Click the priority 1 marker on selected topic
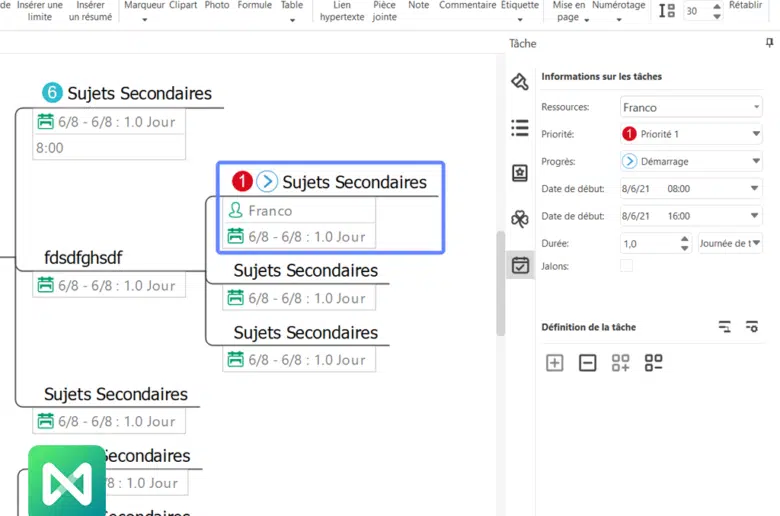Image resolution: width=780 pixels, height=516 pixels. tap(242, 182)
